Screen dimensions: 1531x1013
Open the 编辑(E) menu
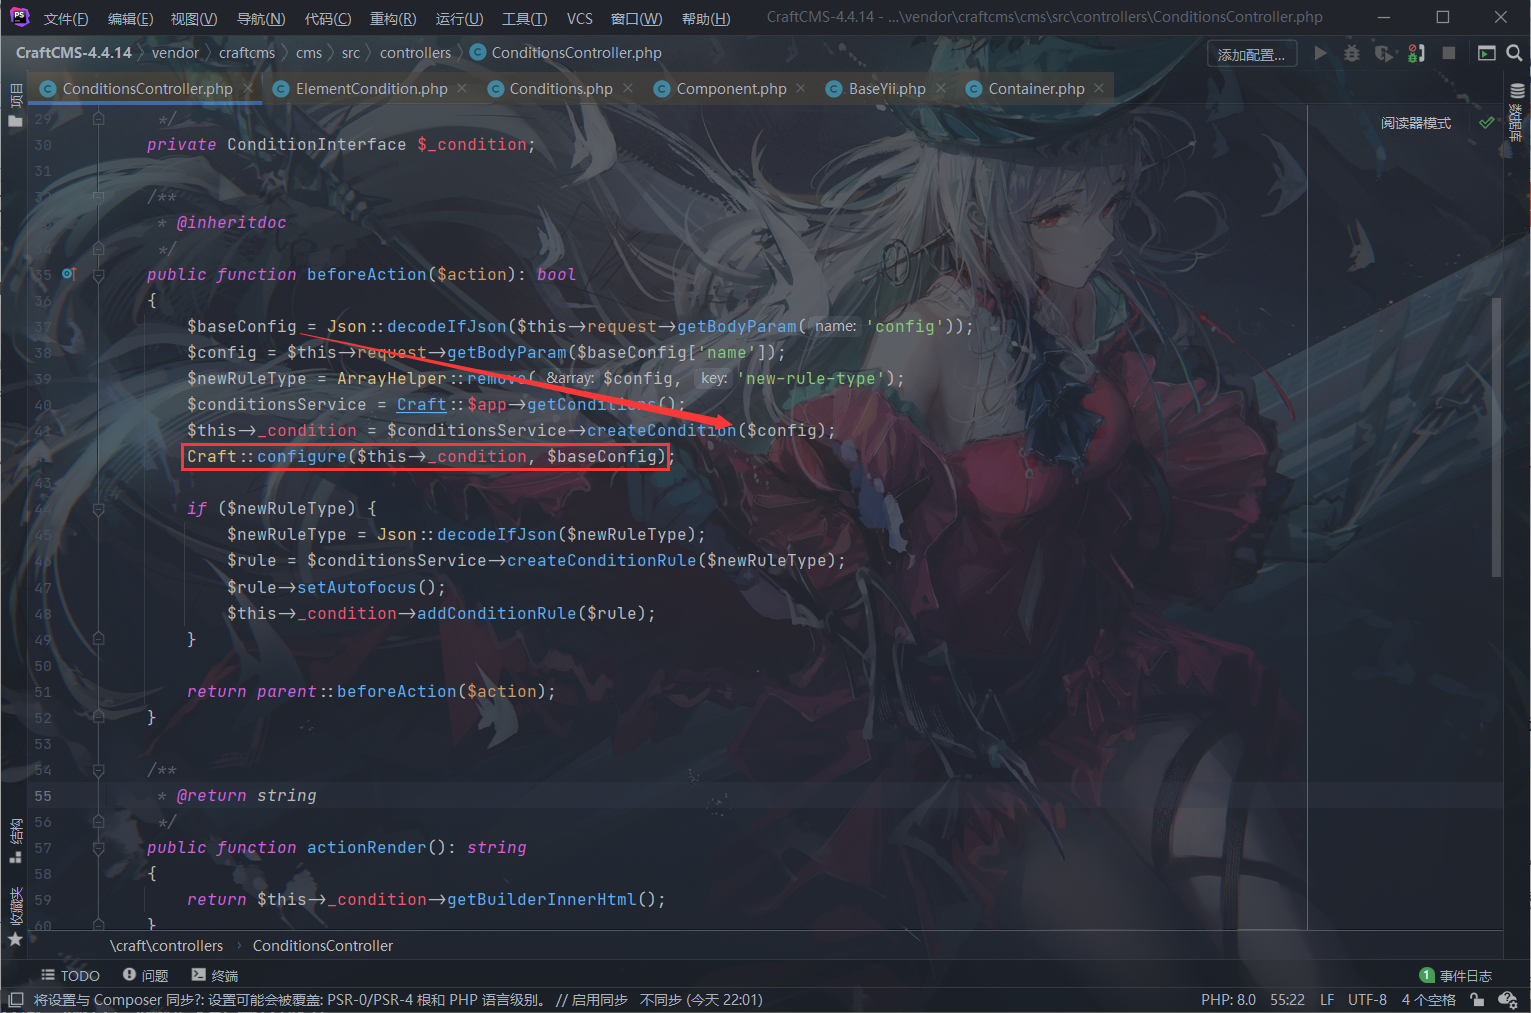[130, 18]
